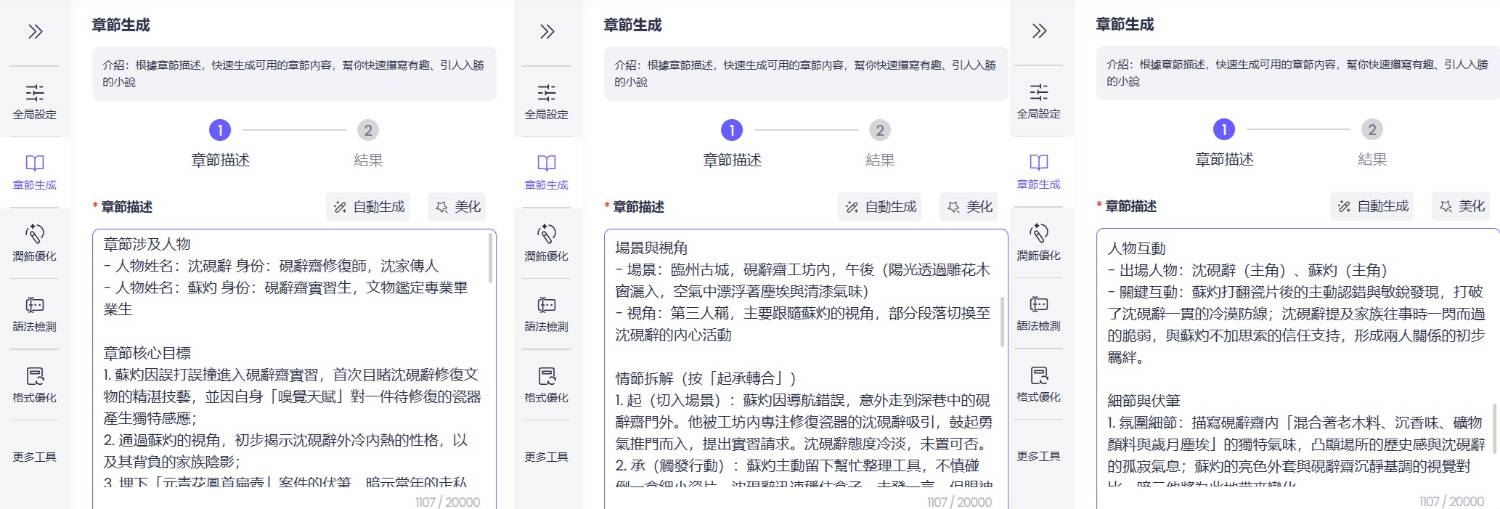
Task: Open 章節生成 in the middle panel sidebar
Action: 547,172
